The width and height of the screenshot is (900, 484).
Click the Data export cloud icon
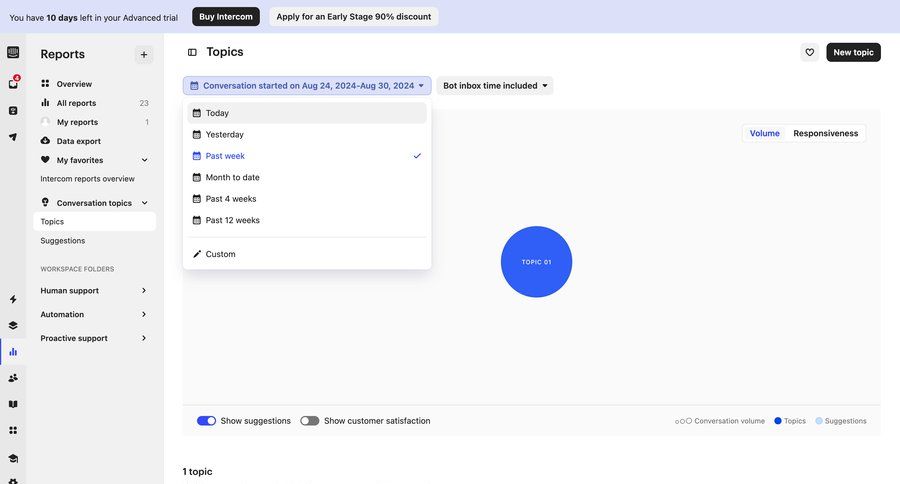[45, 141]
